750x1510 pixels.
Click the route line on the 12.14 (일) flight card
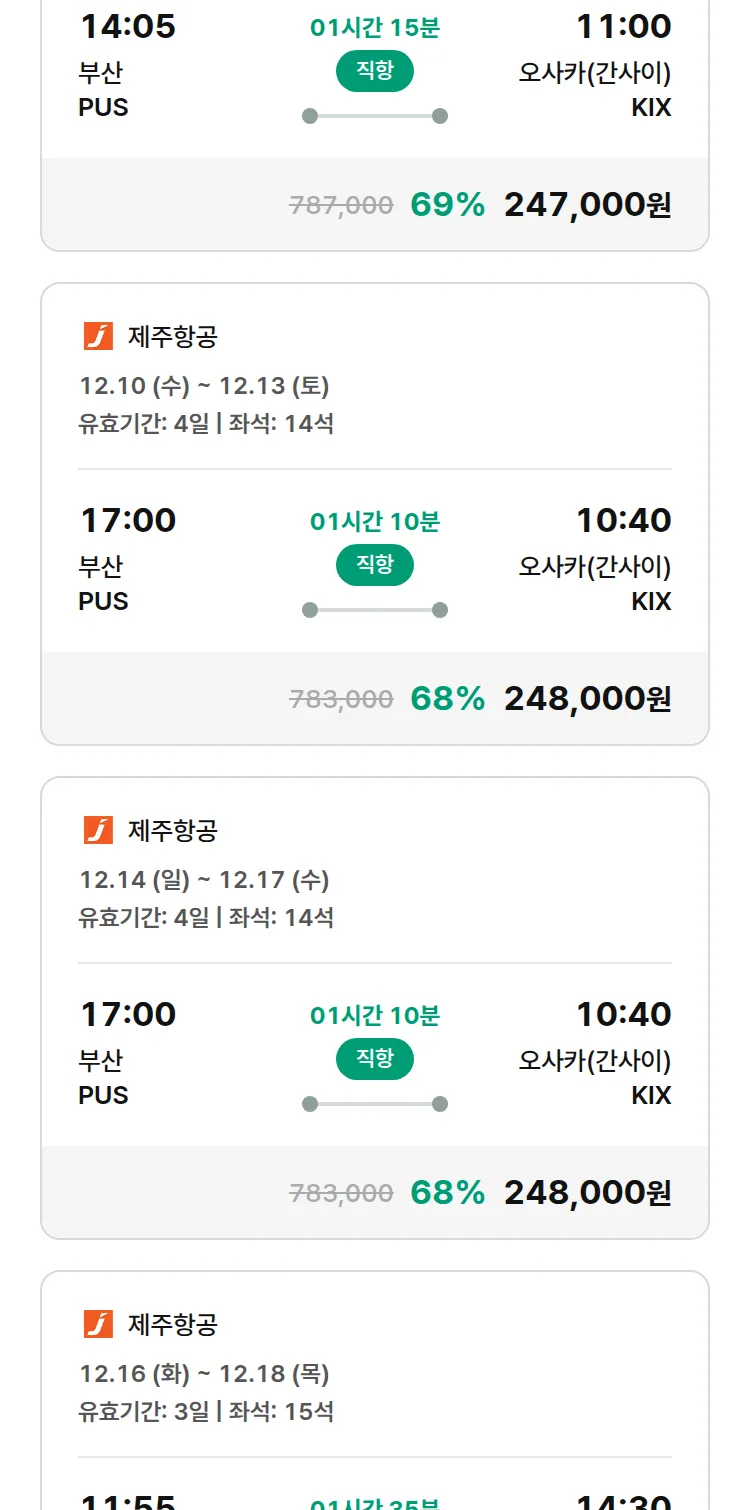coord(375,1104)
